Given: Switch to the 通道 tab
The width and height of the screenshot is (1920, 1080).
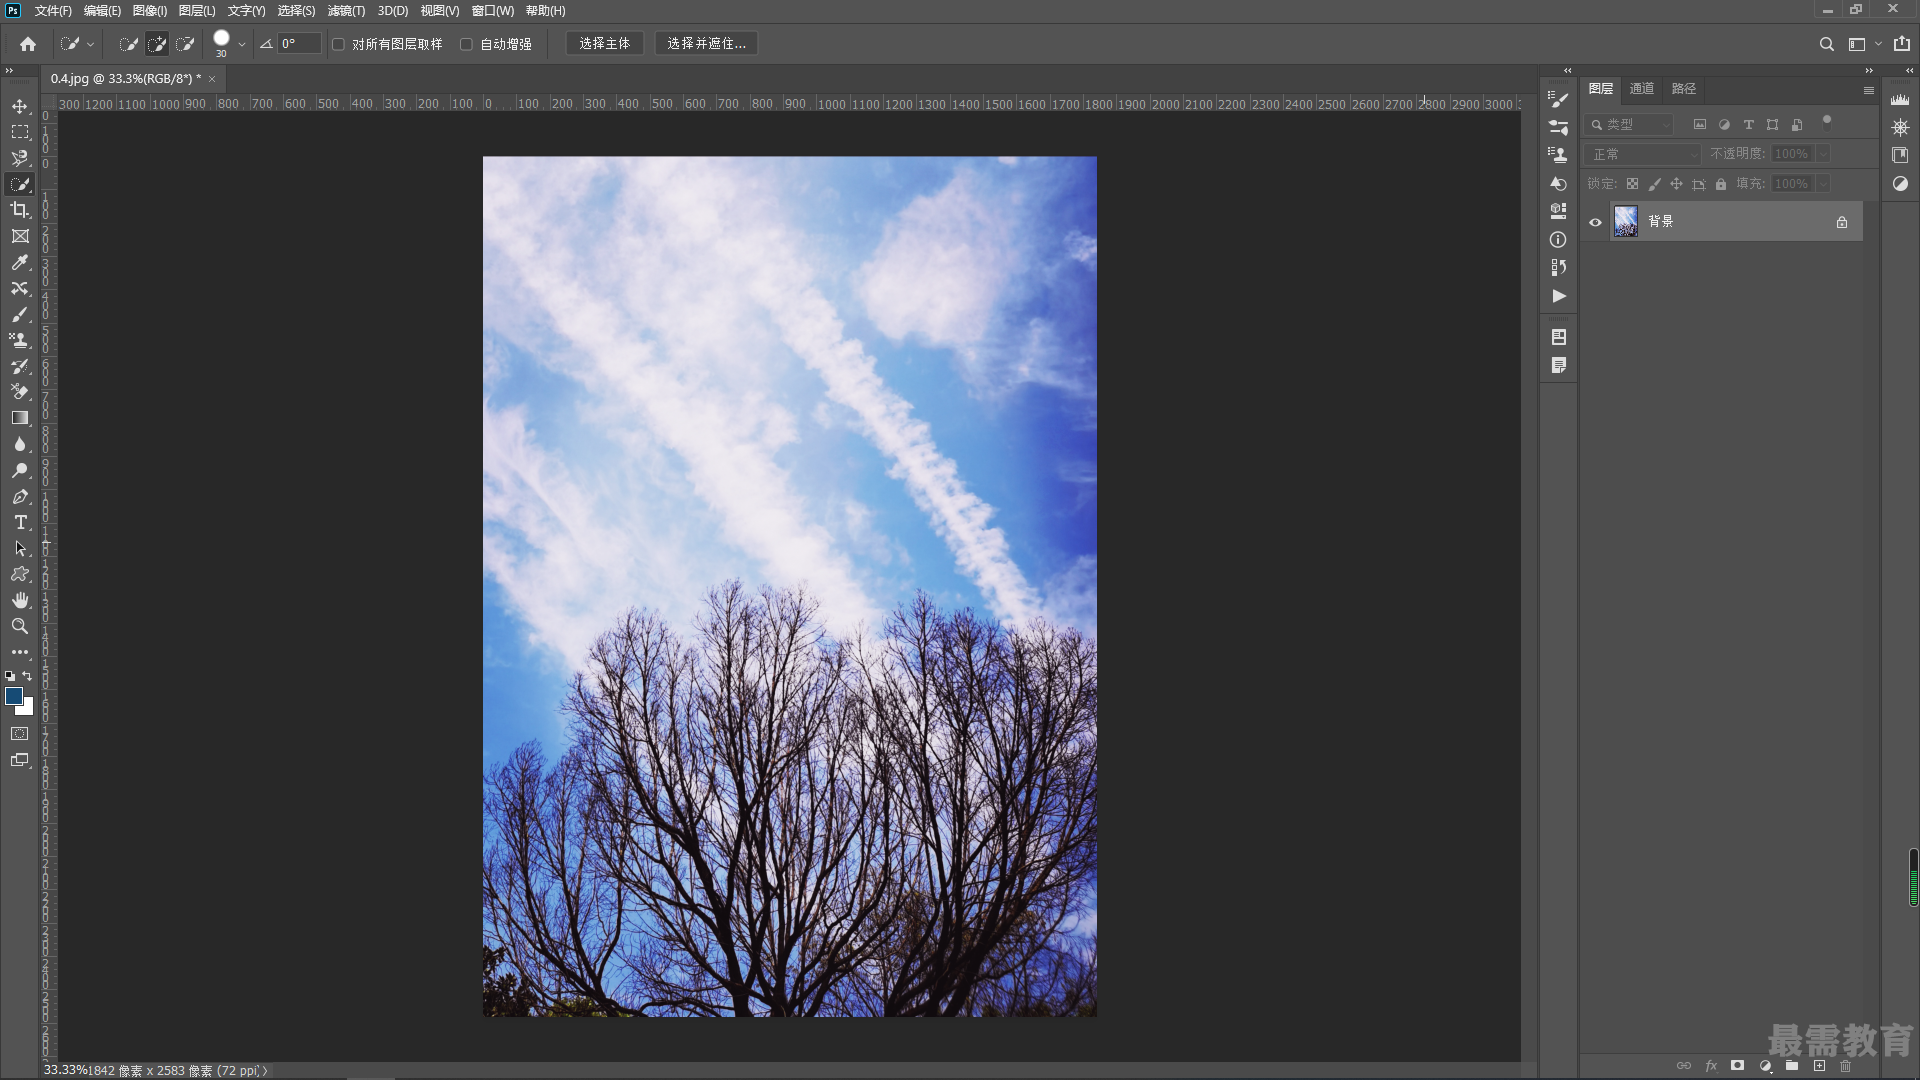Looking at the screenshot, I should (1641, 89).
